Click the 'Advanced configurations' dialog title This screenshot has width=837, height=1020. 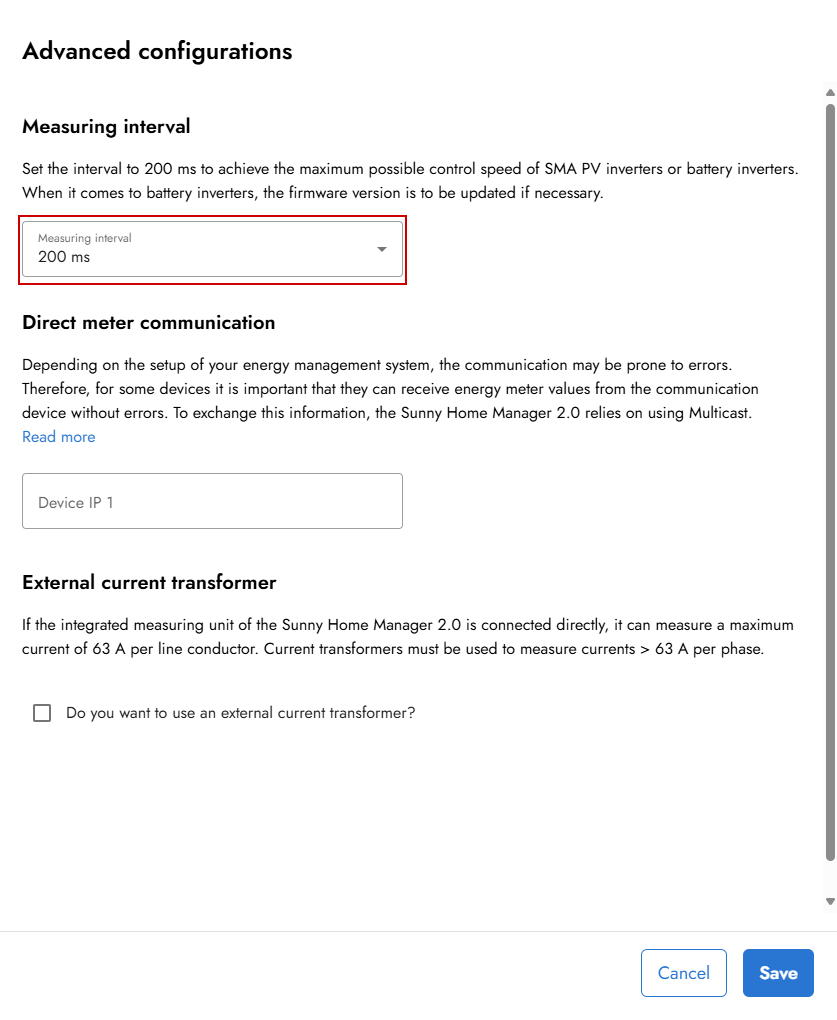(x=157, y=51)
